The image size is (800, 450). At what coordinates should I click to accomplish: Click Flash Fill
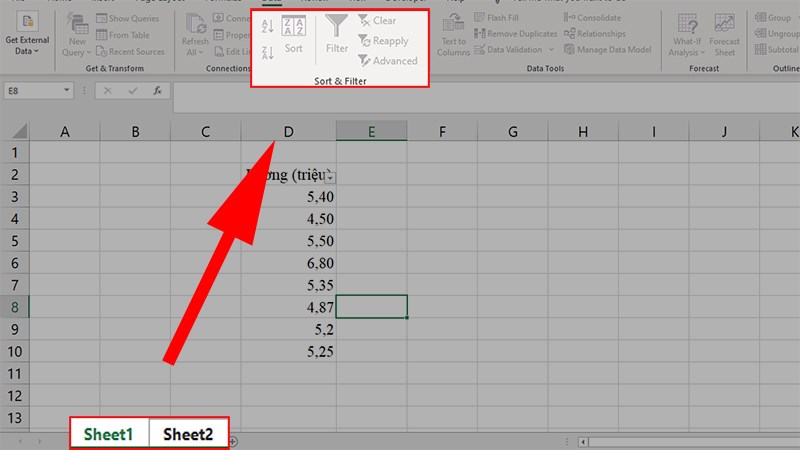pyautogui.click(x=496, y=17)
